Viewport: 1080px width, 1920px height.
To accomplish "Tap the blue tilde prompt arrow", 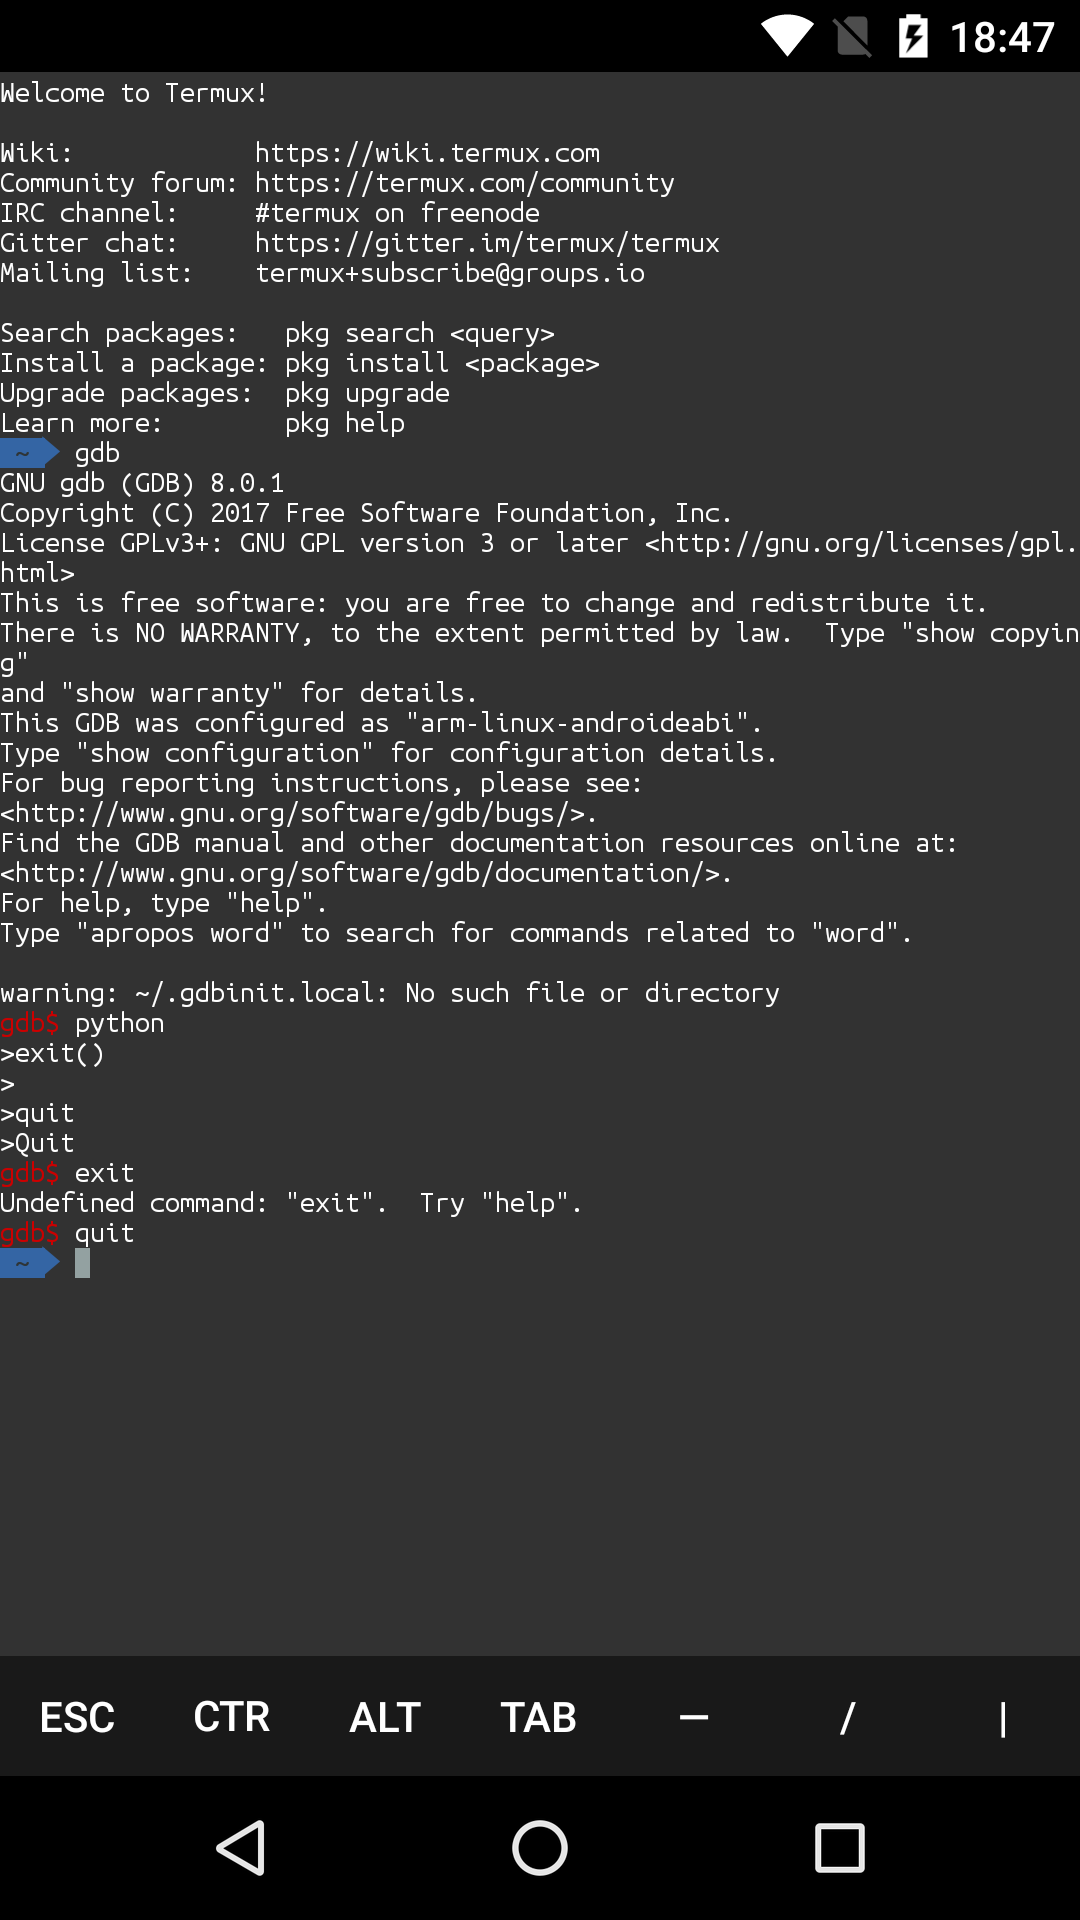I will pos(31,1262).
